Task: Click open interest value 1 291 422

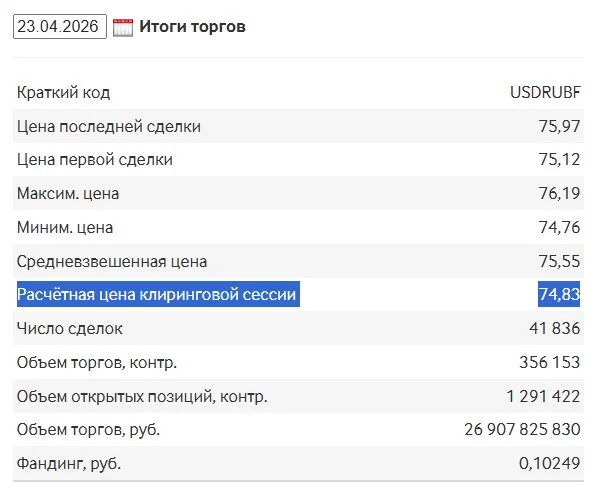Action: point(543,396)
